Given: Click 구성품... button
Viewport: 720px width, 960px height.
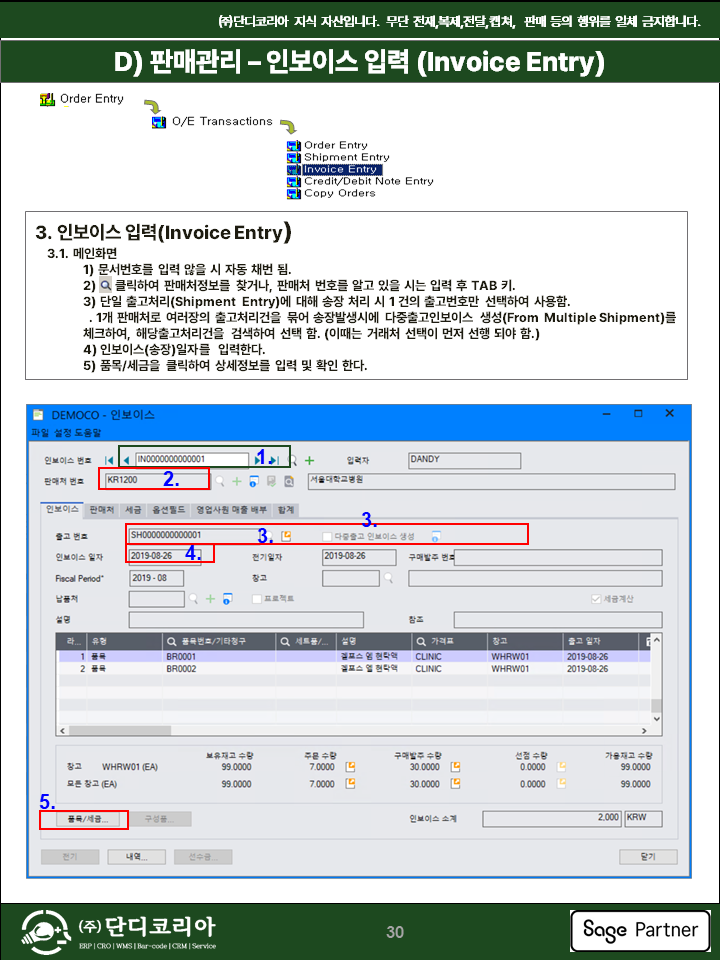Looking at the screenshot, I should click(x=159, y=819).
